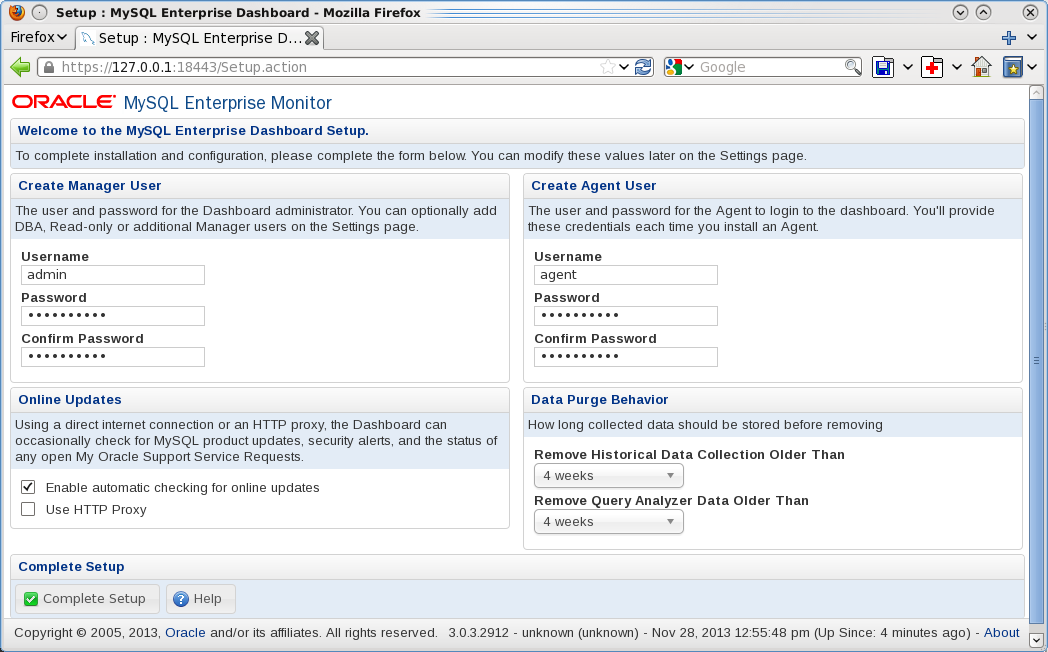Screen dimensions: 1048x652
Task: Click the Create Manager User heading
Action: click(x=90, y=186)
